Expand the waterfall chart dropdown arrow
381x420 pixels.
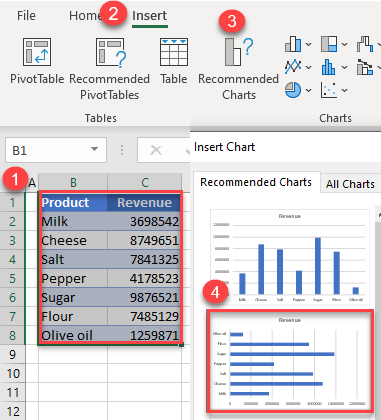pos(379,44)
